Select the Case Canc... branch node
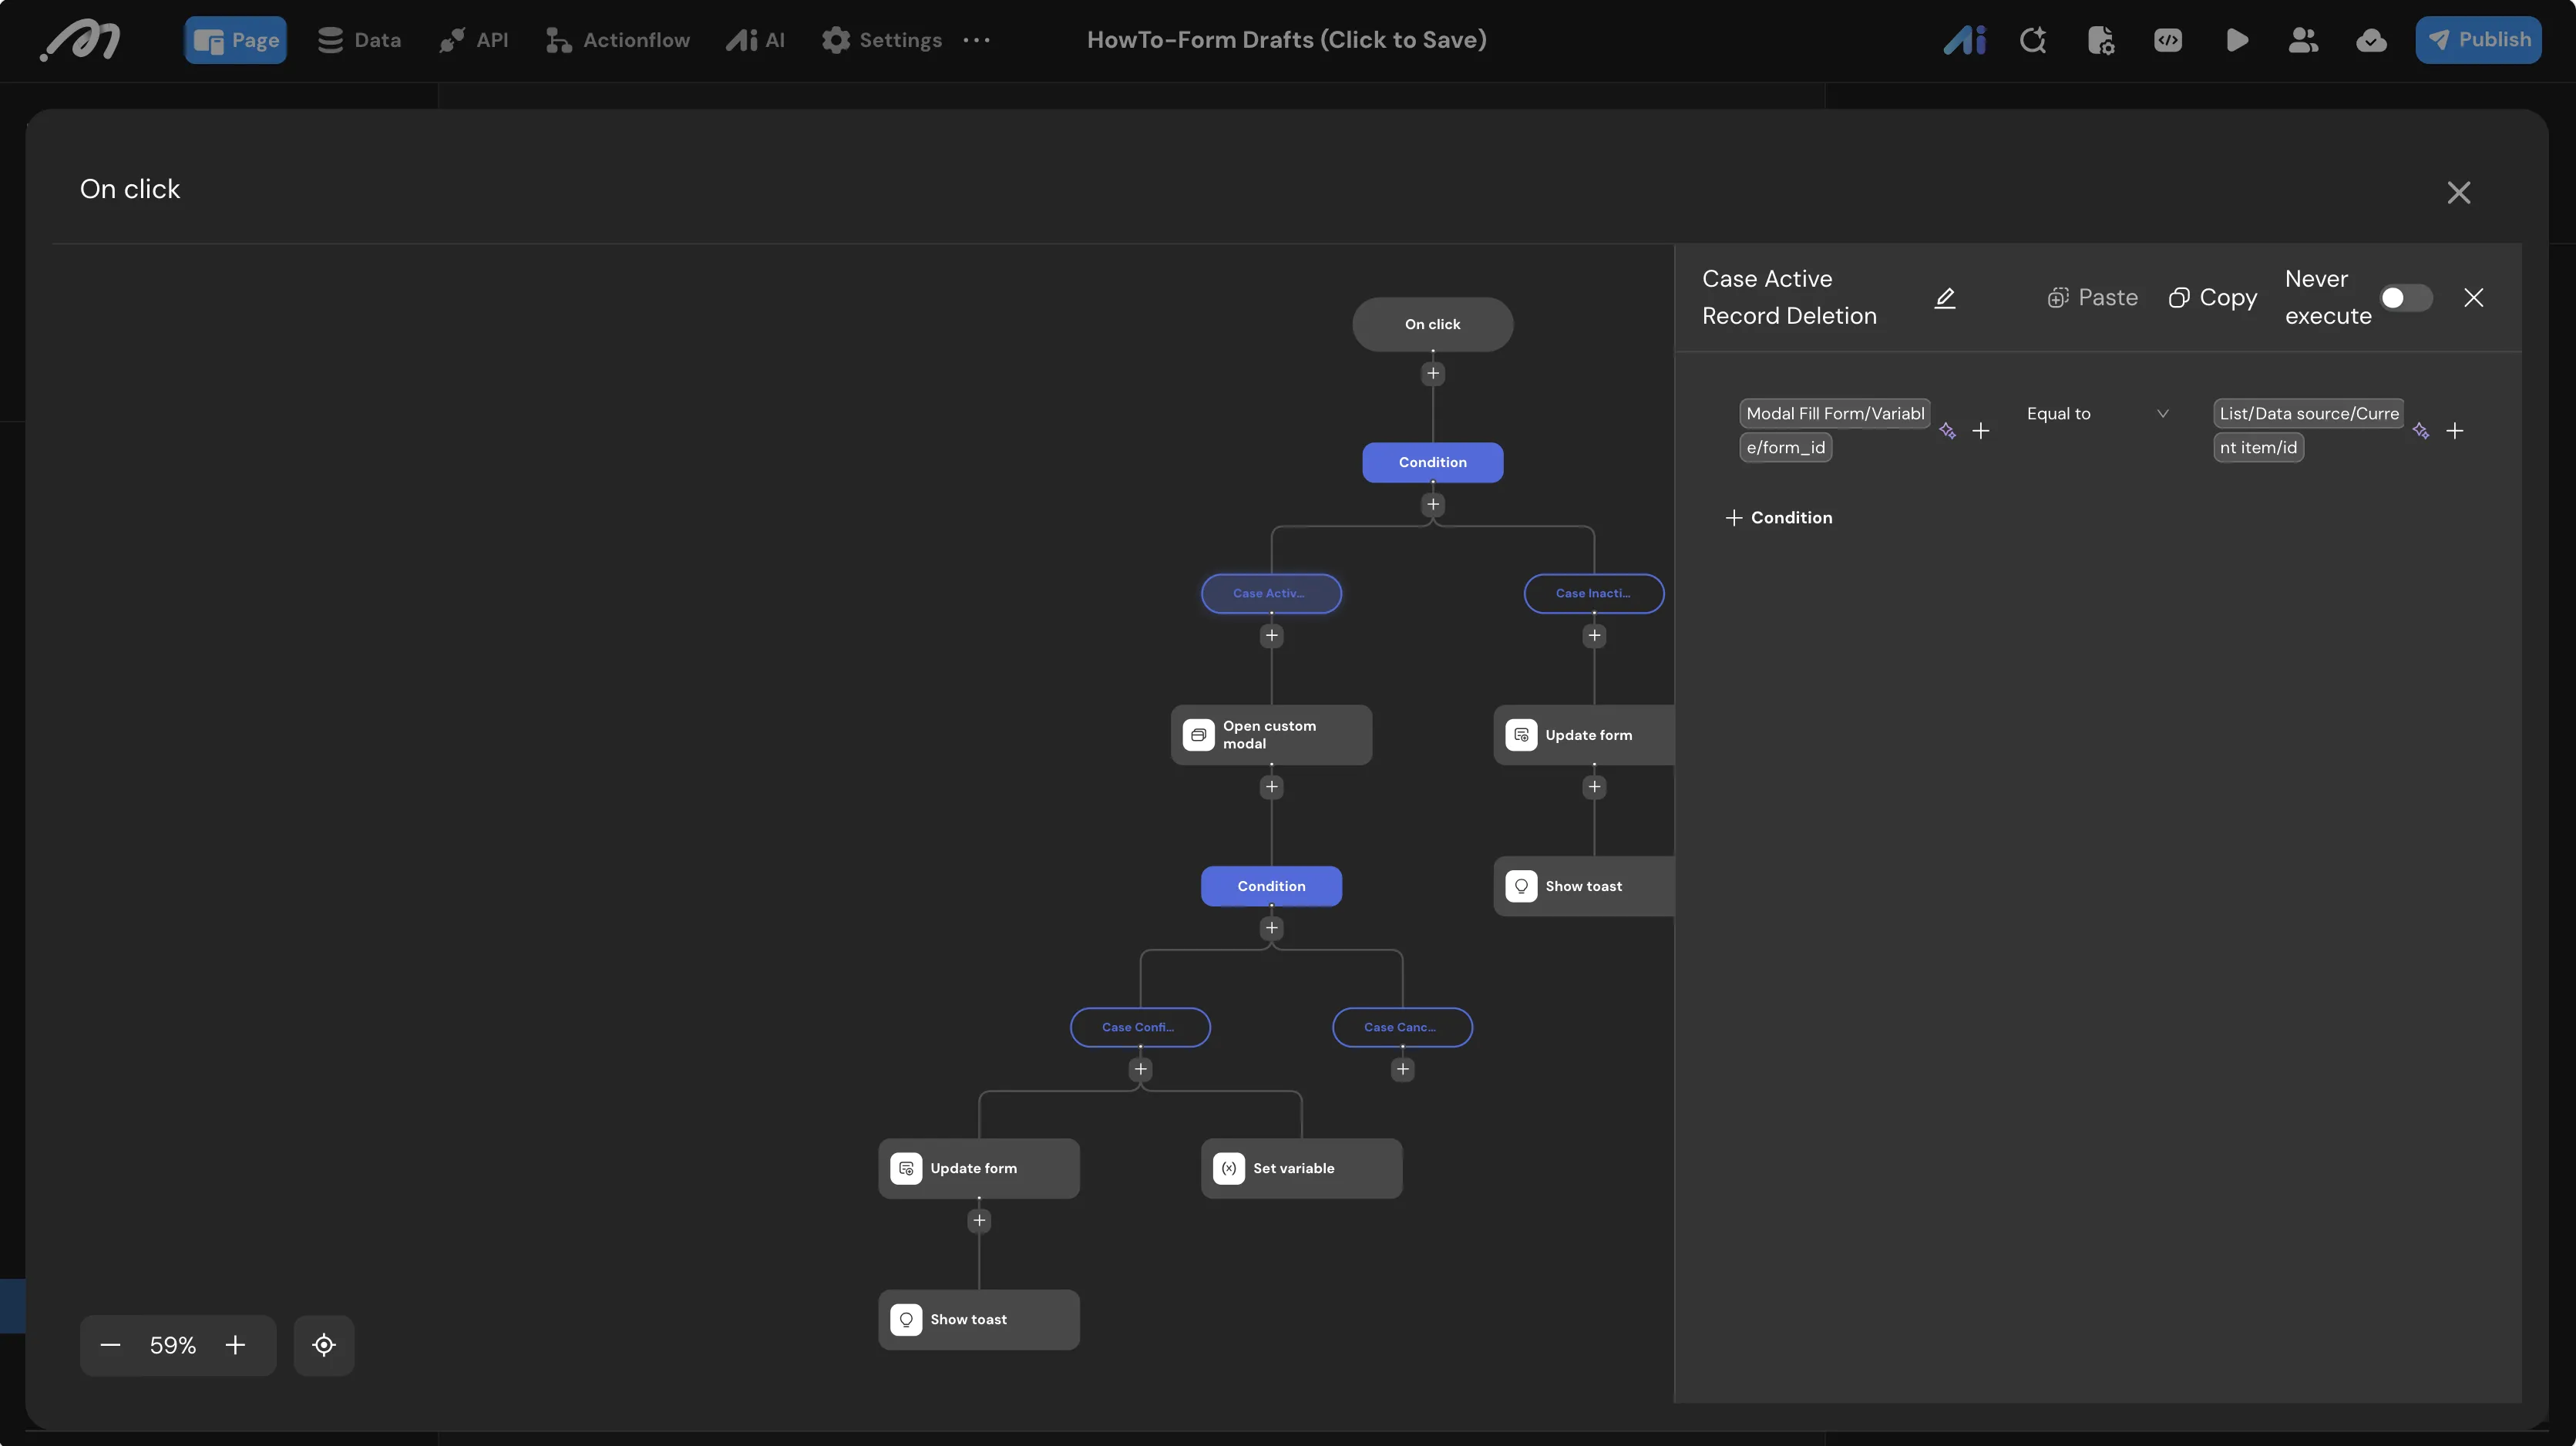2576x1446 pixels. pos(1402,1027)
